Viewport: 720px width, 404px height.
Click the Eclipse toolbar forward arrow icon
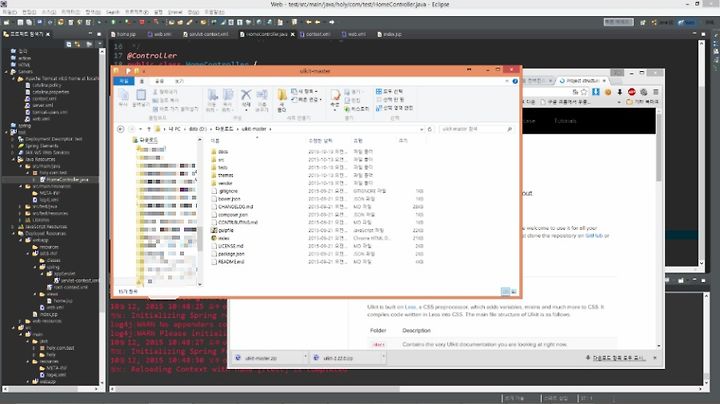[332, 22]
